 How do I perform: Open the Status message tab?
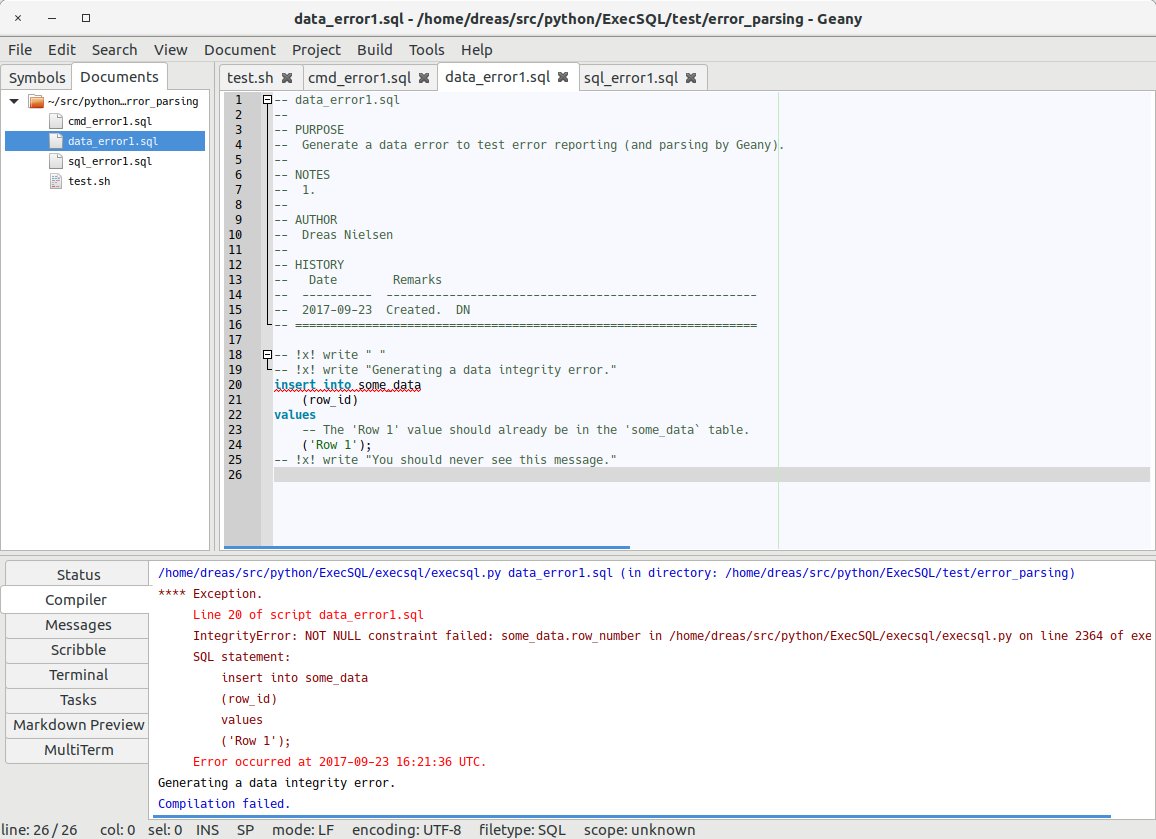(78, 574)
